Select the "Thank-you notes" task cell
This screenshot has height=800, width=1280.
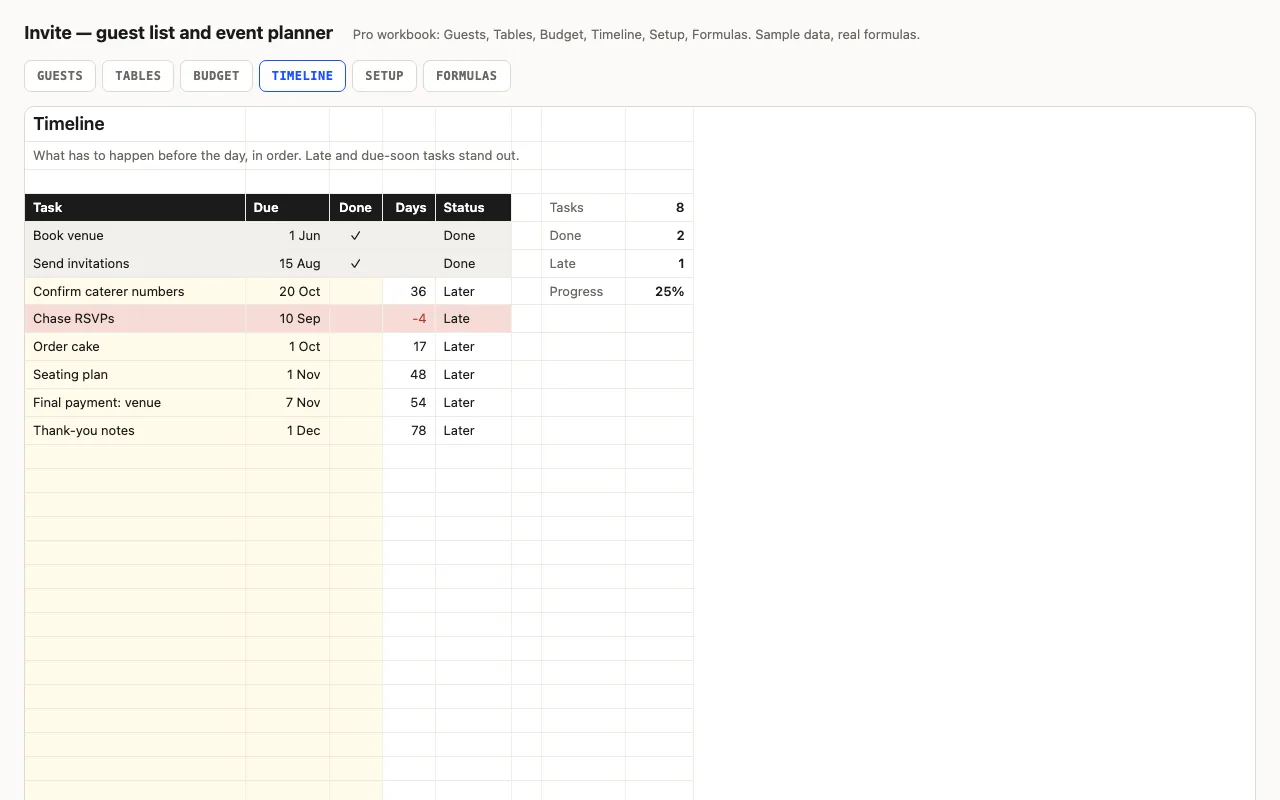tap(135, 431)
